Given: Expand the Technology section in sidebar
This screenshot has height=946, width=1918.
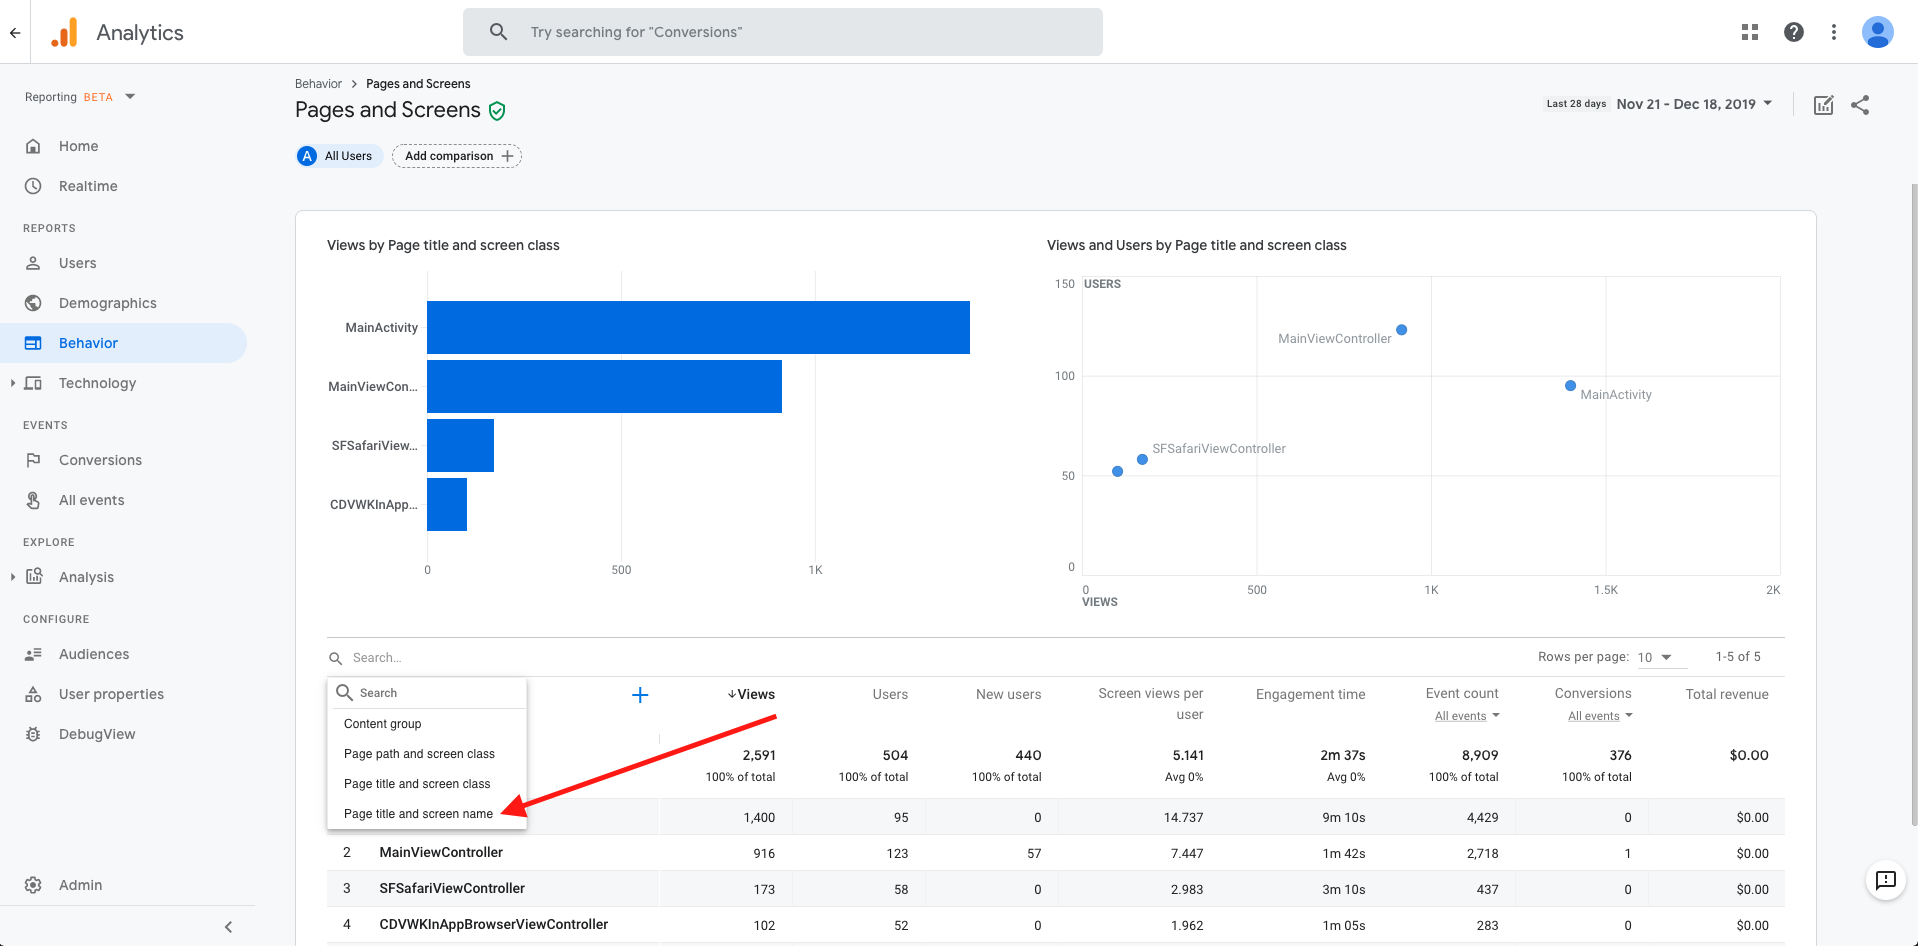Looking at the screenshot, I should pos(13,383).
